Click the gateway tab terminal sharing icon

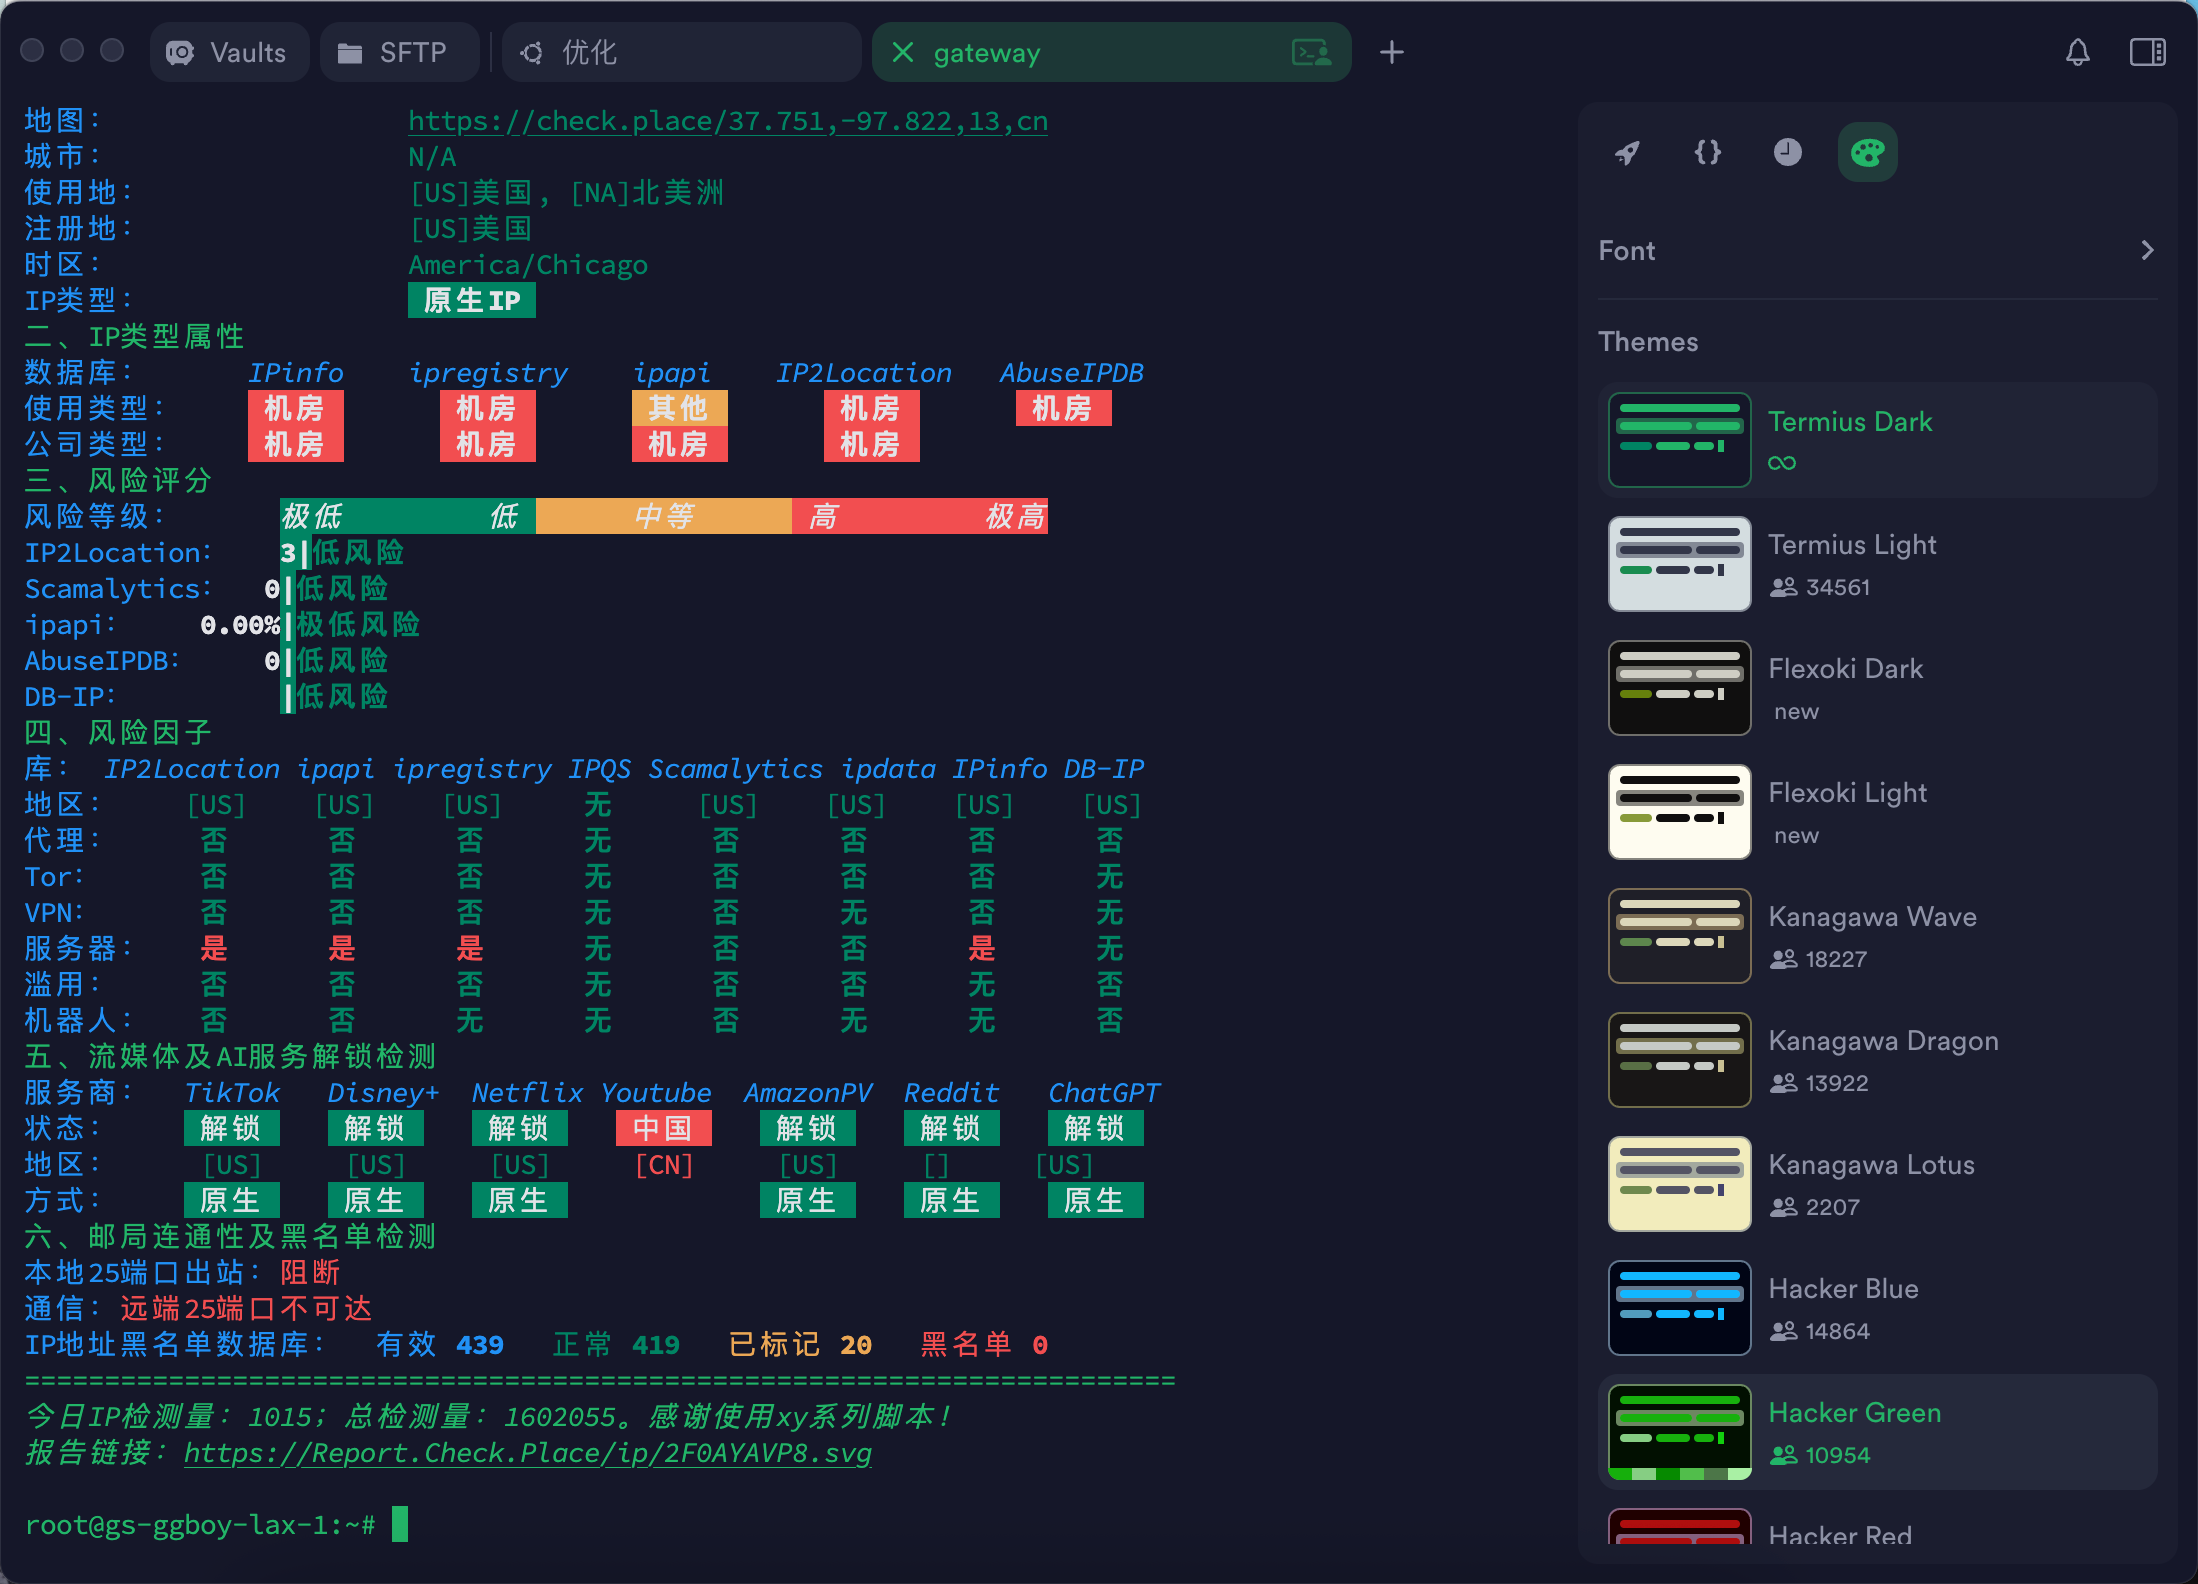(1311, 52)
